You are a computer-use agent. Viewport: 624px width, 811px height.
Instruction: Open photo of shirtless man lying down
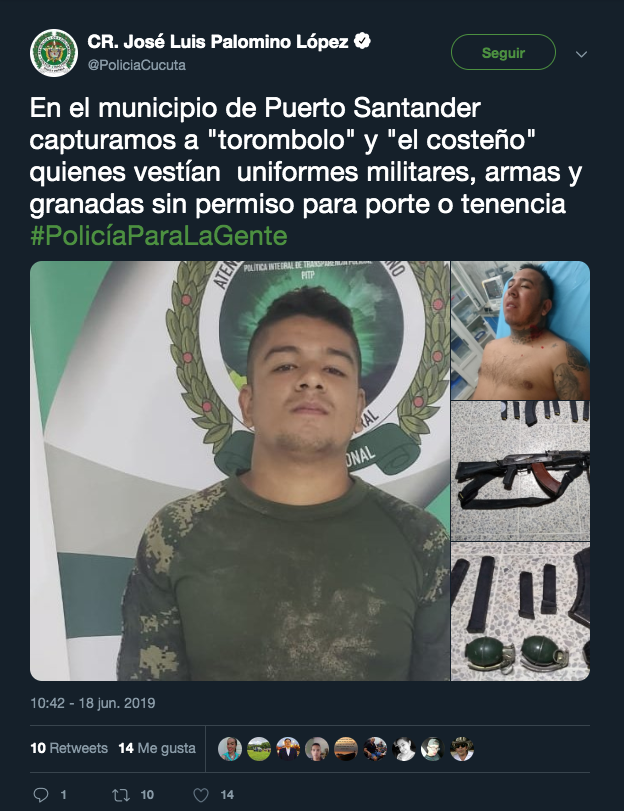[x=520, y=331]
